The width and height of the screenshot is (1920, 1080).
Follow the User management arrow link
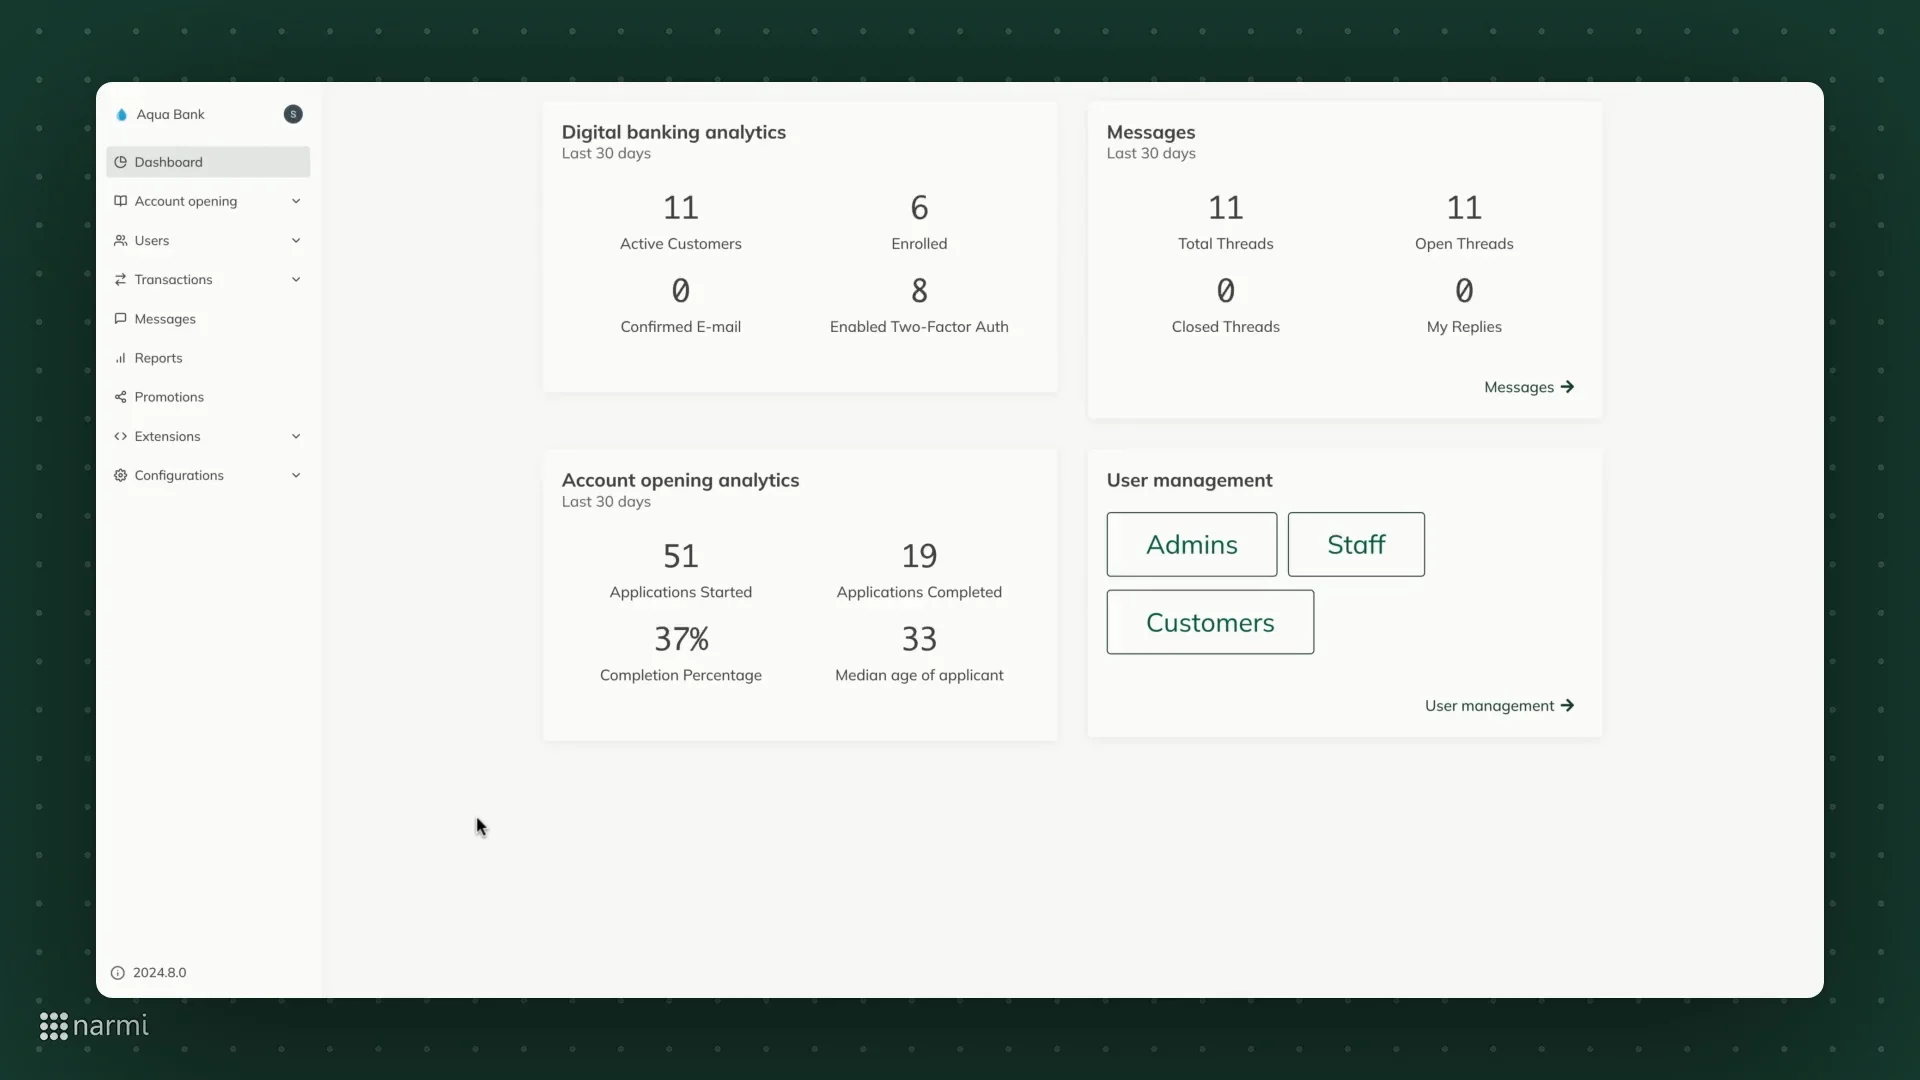[x=1498, y=706]
